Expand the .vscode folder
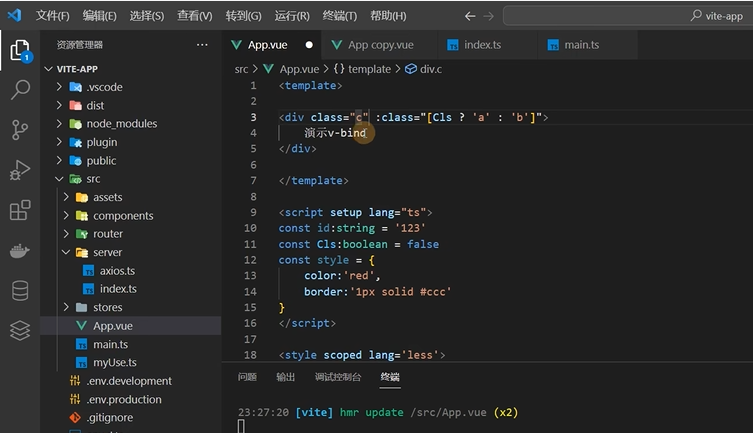753x433 pixels. tap(59, 87)
